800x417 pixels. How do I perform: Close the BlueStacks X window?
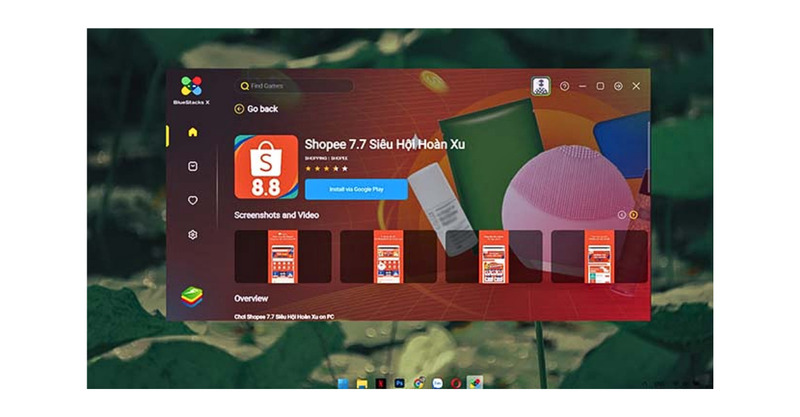click(x=636, y=86)
